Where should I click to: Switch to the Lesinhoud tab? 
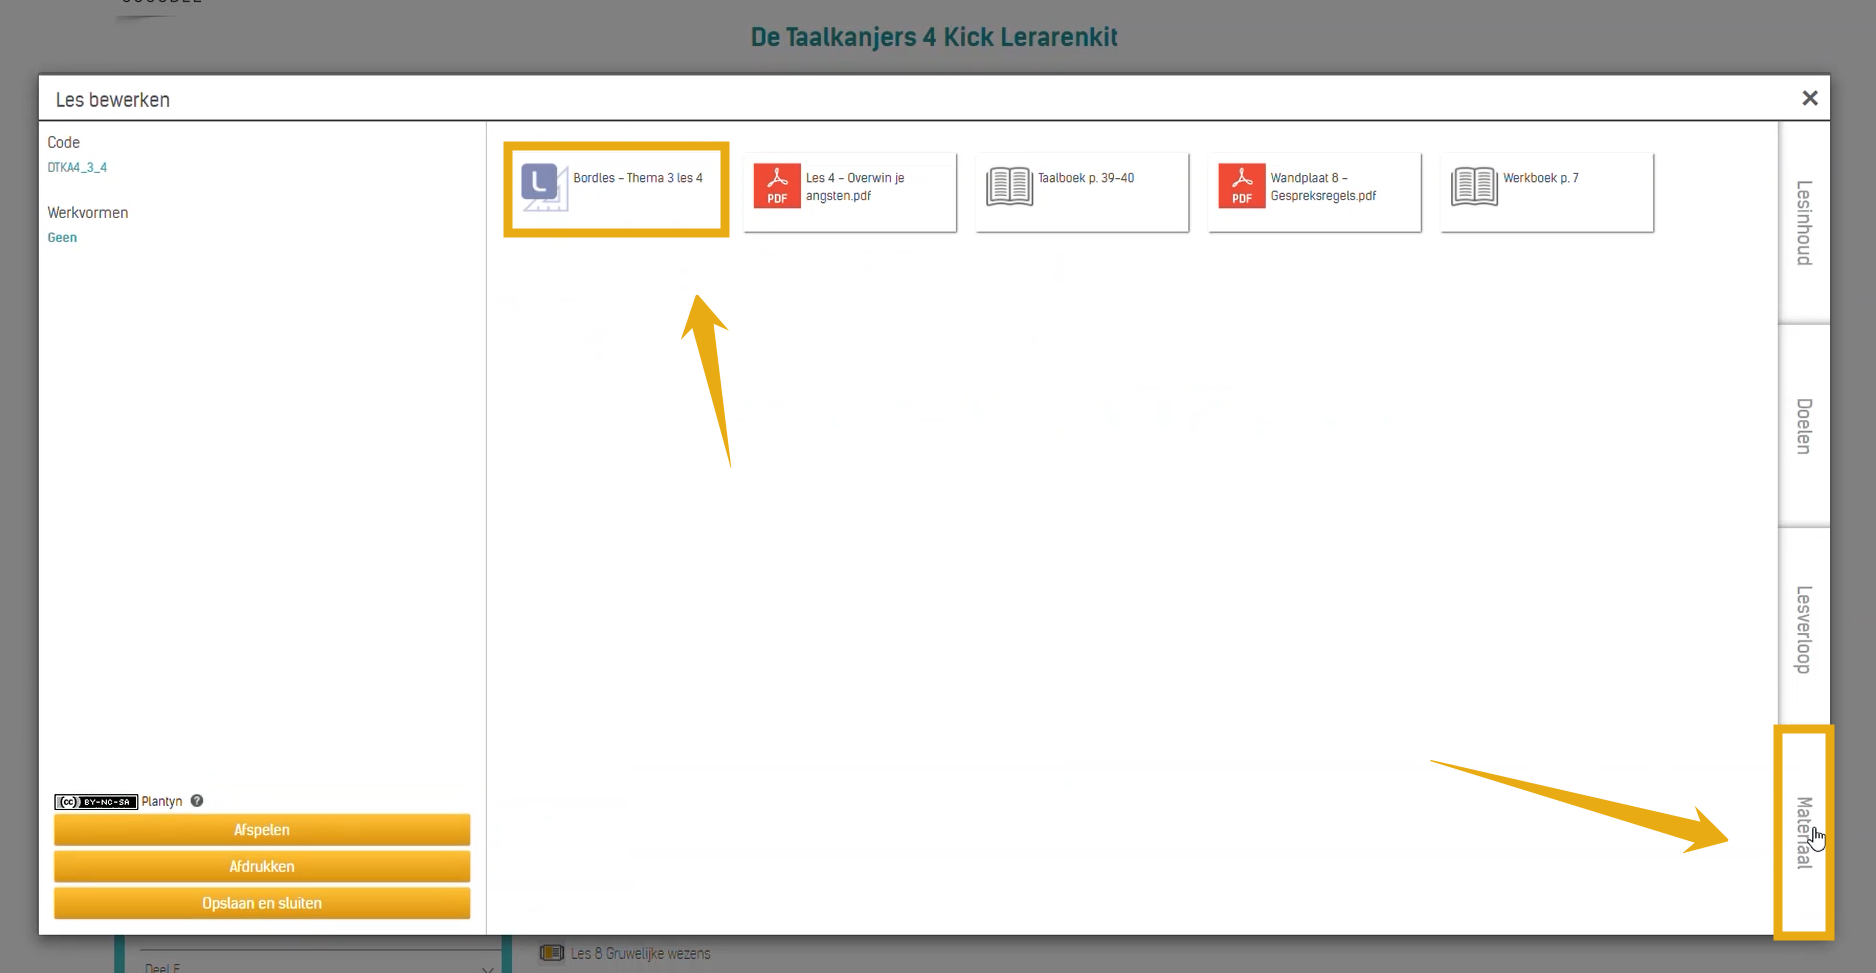(x=1803, y=223)
